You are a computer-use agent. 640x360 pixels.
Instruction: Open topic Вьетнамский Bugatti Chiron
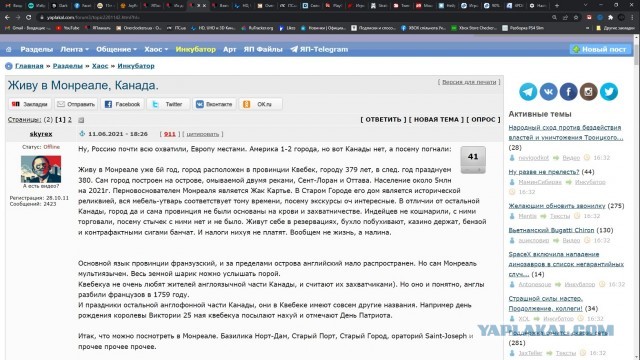tap(551, 230)
